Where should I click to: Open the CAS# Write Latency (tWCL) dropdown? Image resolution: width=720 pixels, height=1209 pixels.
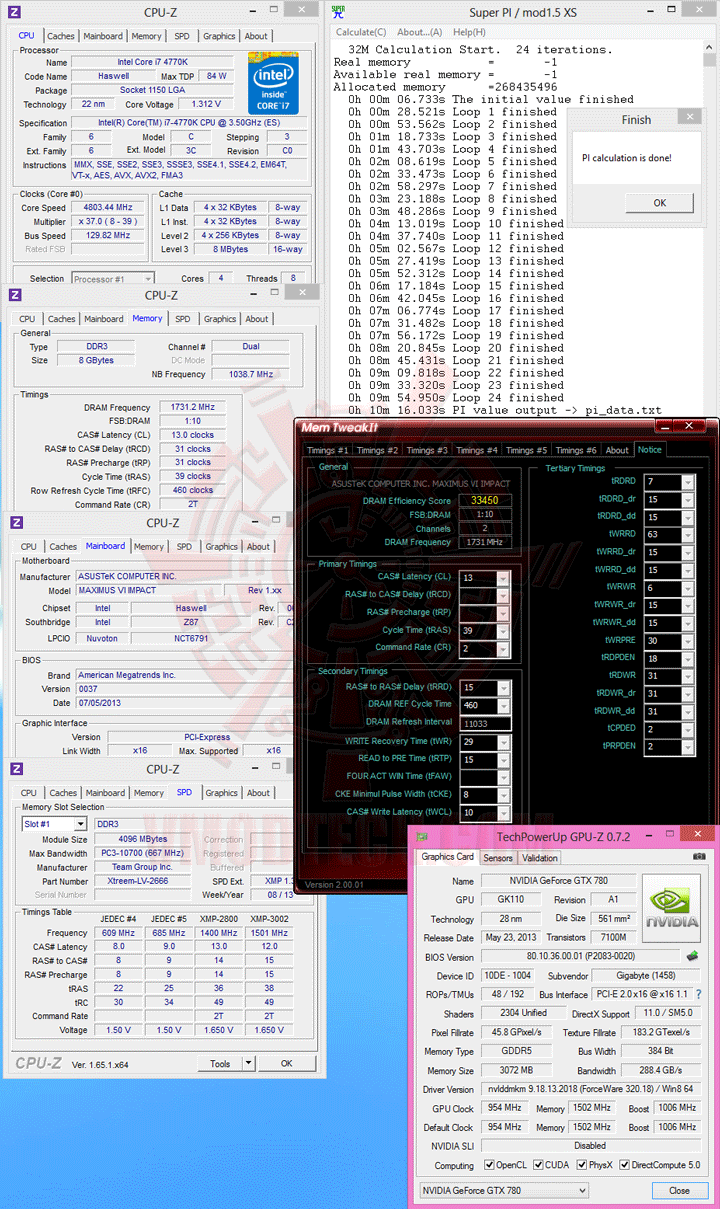(503, 812)
